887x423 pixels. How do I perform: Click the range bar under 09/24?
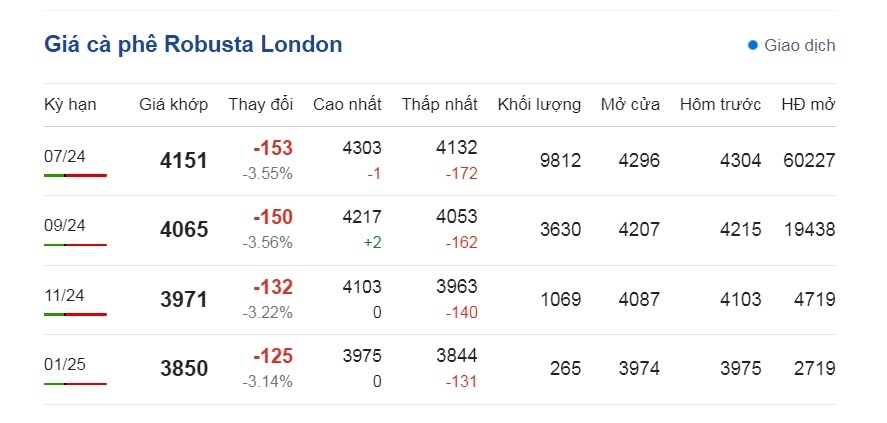[x=75, y=245]
